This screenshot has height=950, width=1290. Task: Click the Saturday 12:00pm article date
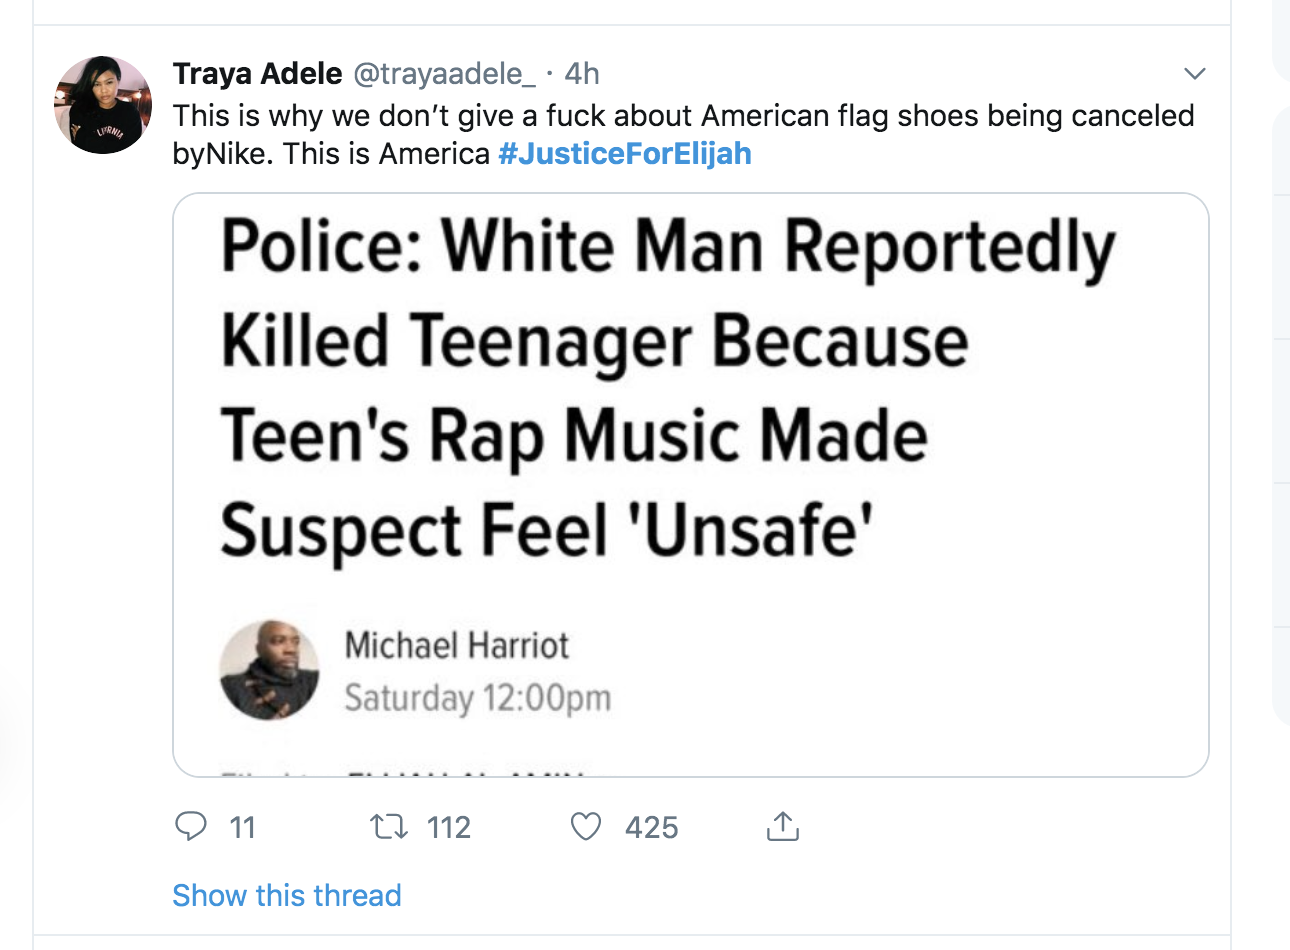coord(477,698)
